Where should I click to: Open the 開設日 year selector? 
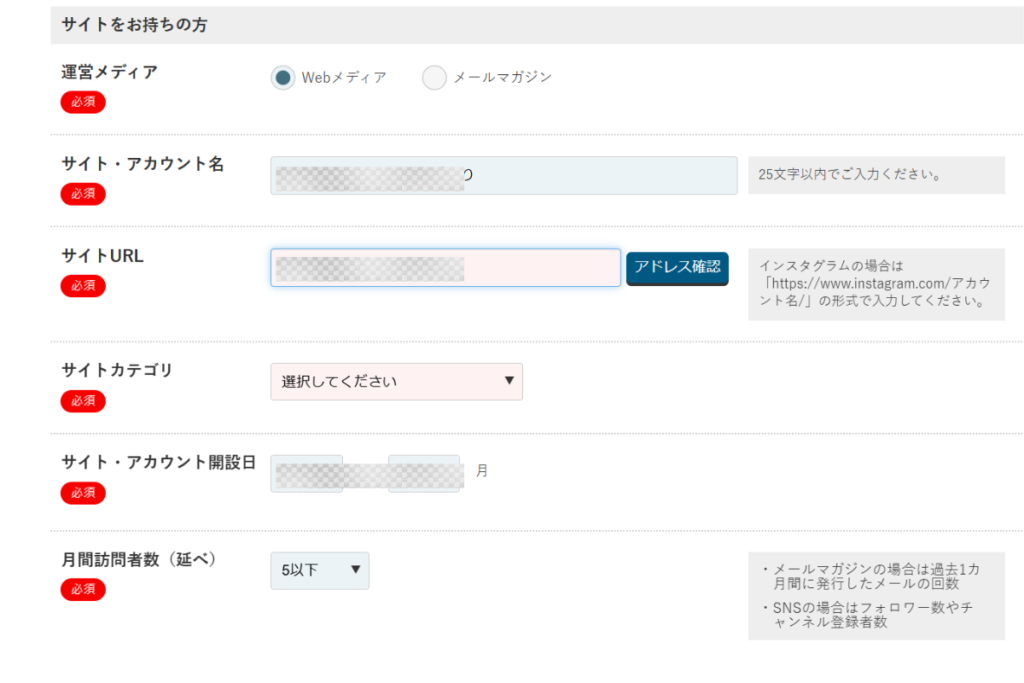[x=307, y=473]
